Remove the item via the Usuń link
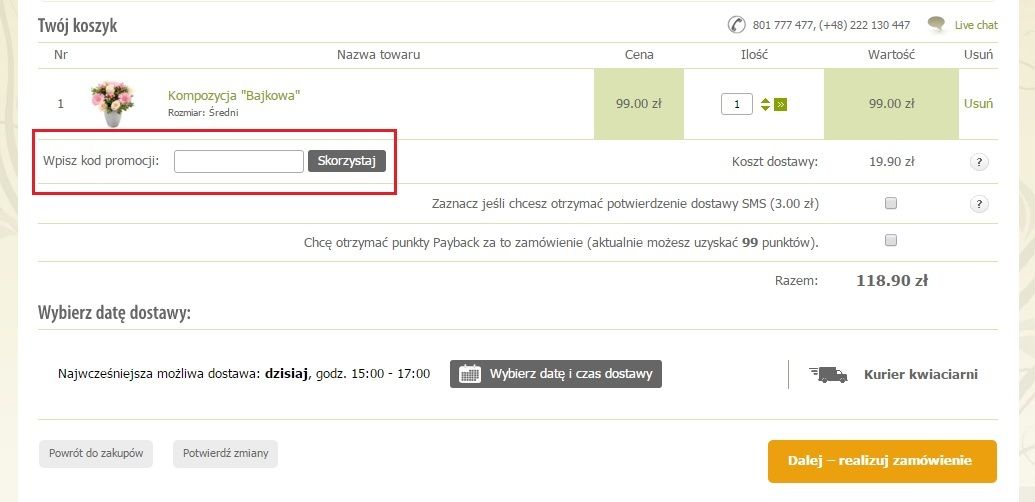This screenshot has height=502, width=1035. [978, 104]
